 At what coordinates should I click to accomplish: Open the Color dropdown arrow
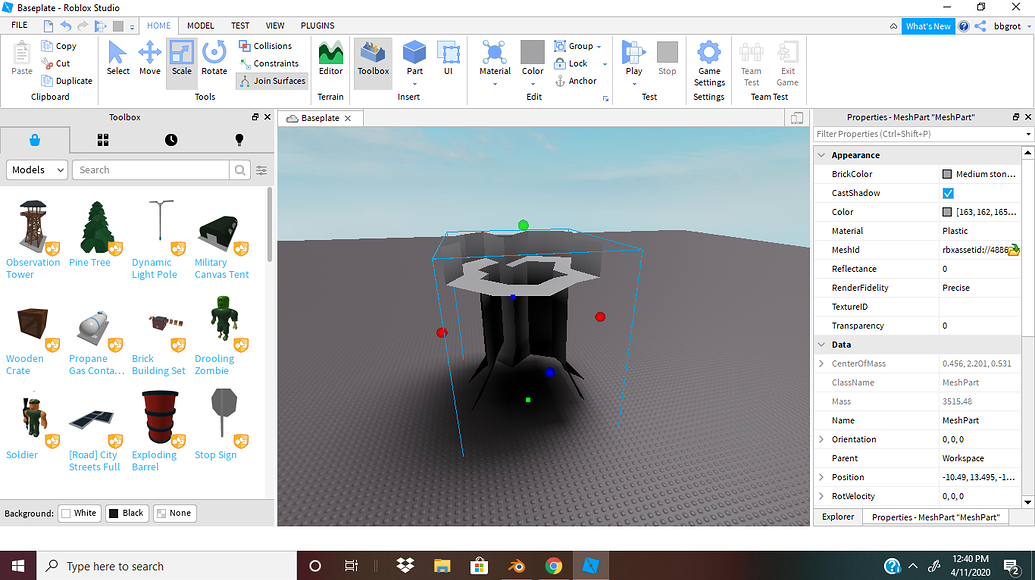point(533,84)
